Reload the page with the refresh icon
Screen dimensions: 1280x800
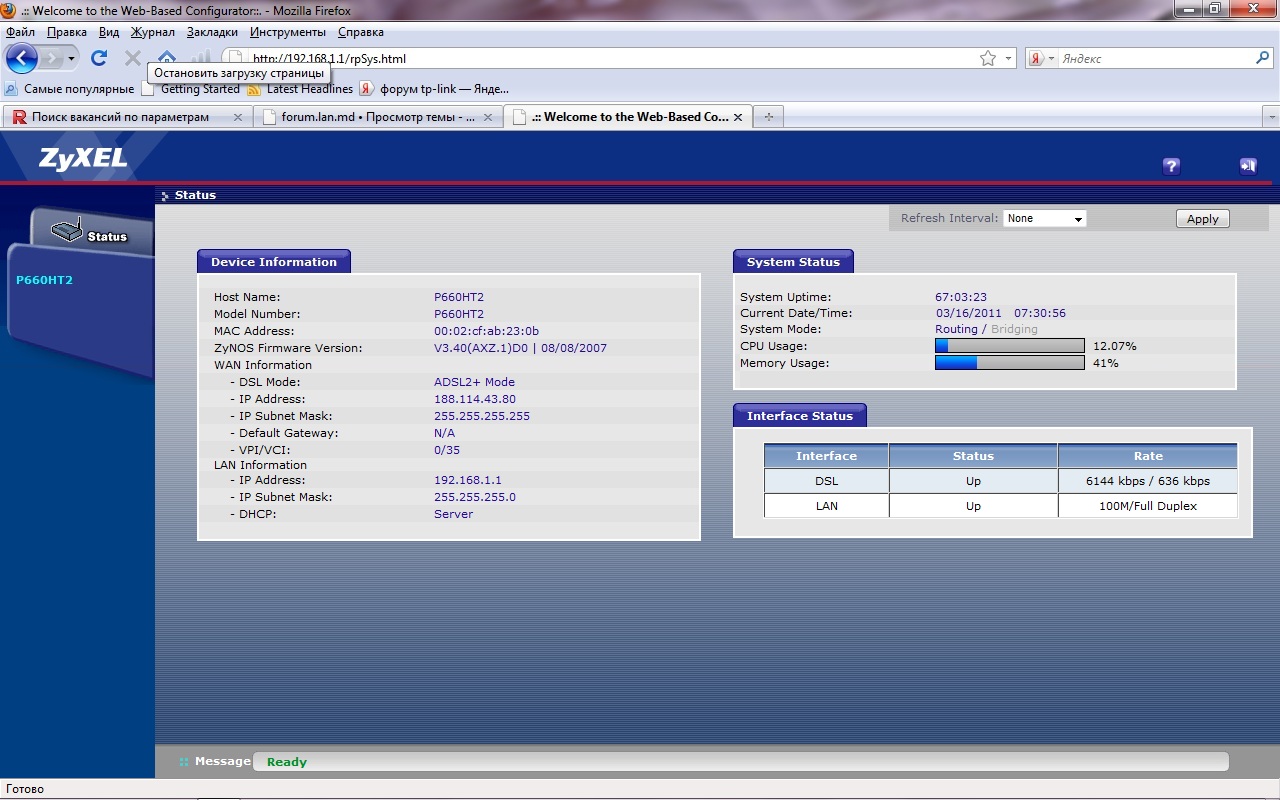98,58
